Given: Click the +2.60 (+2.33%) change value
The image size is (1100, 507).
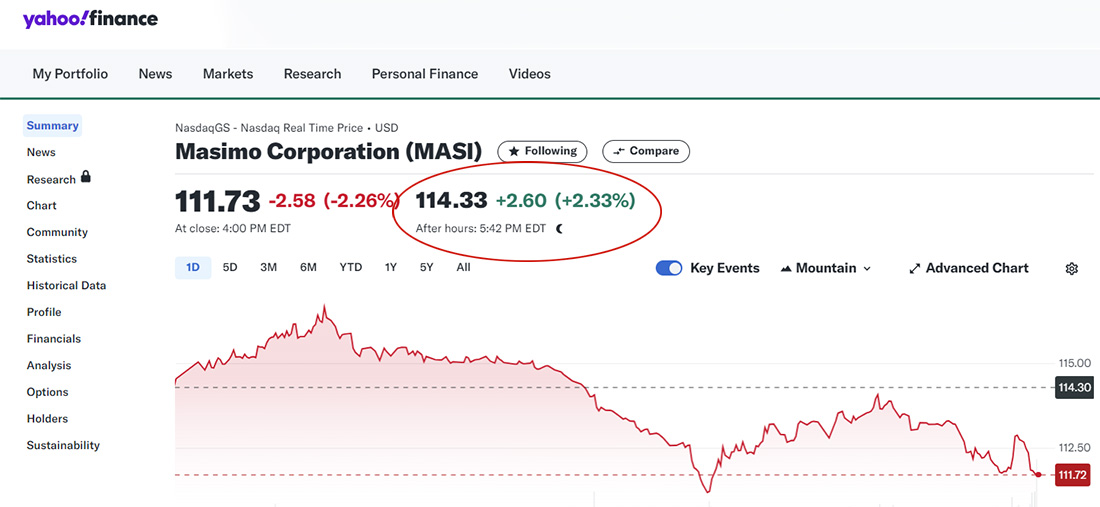Looking at the screenshot, I should click(565, 201).
